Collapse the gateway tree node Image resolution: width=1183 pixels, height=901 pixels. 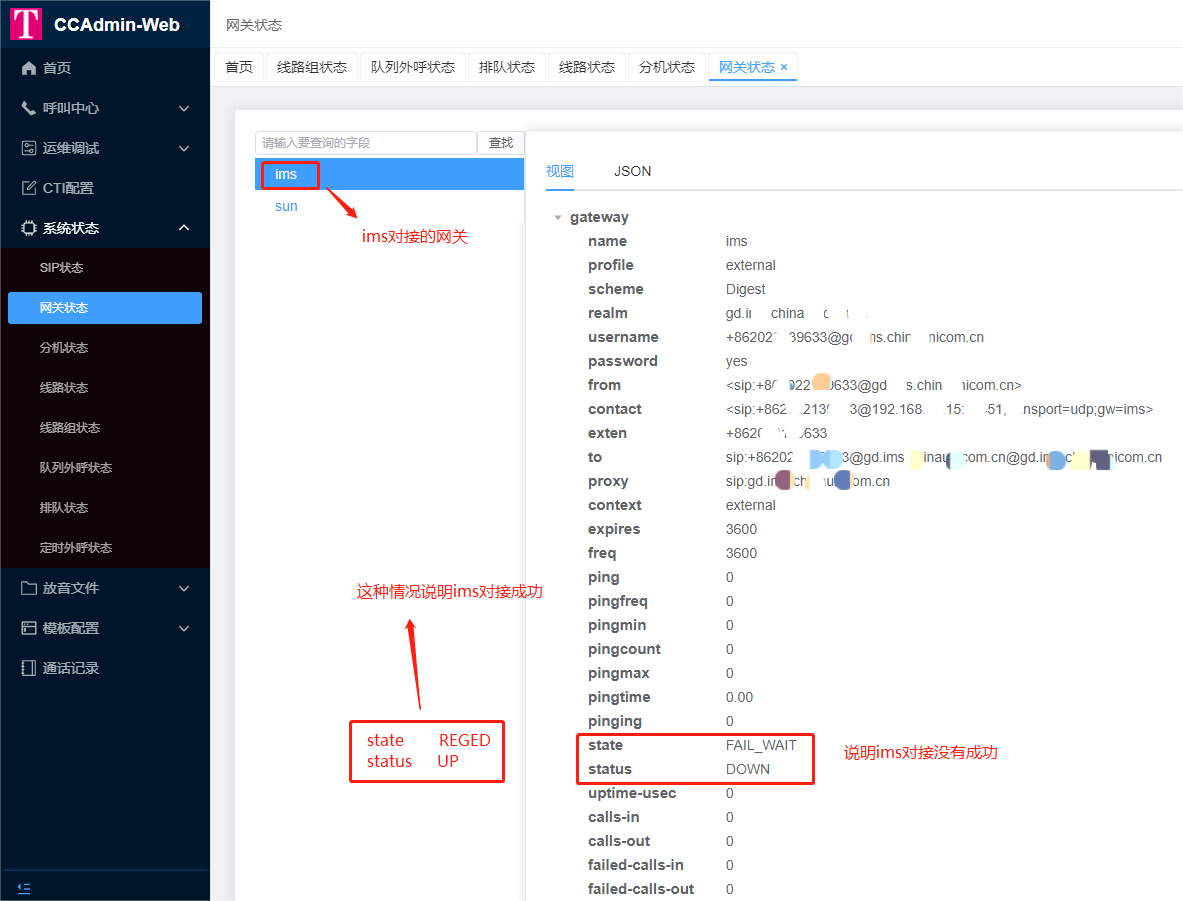point(558,218)
